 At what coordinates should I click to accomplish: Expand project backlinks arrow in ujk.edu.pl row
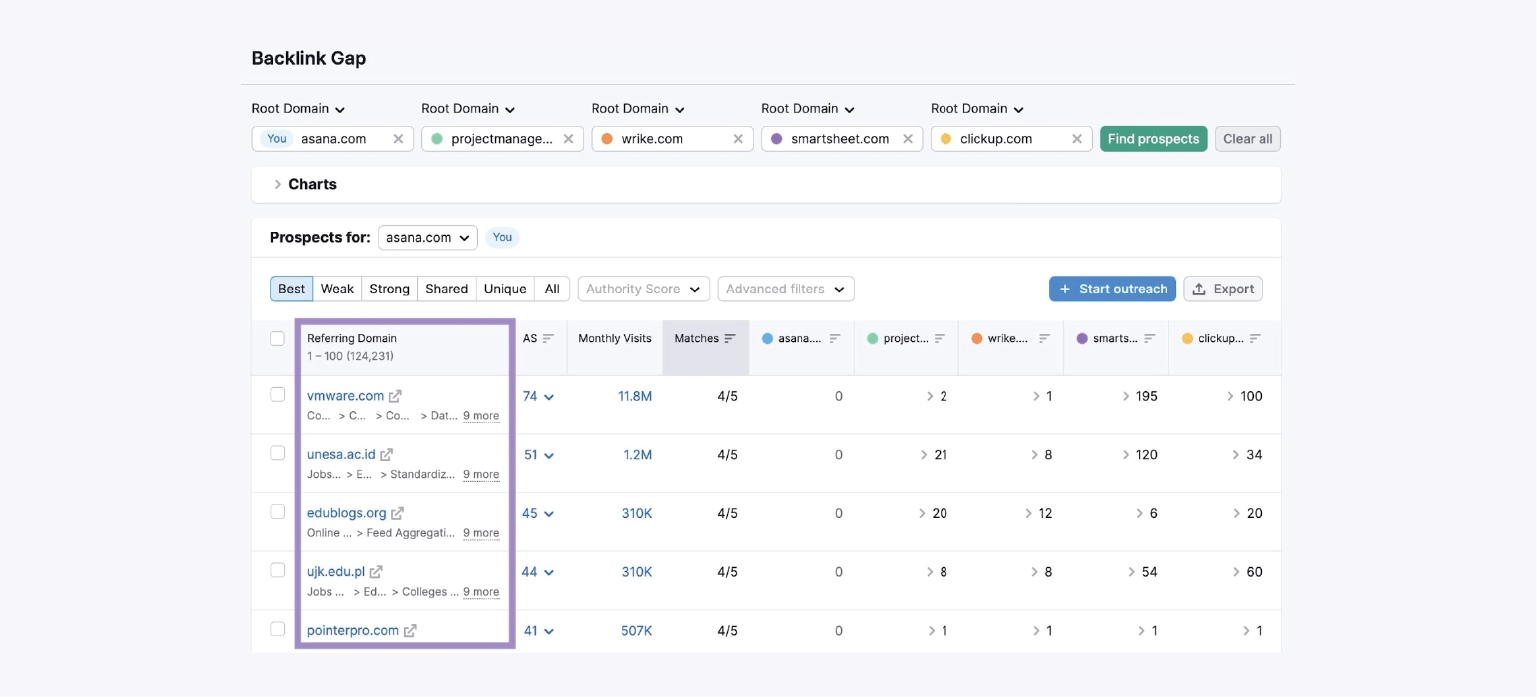pyautogui.click(x=931, y=572)
